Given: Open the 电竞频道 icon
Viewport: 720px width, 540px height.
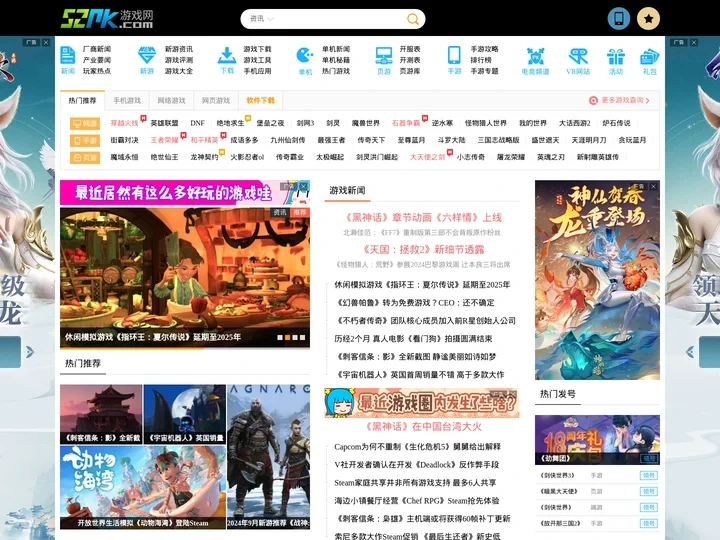Looking at the screenshot, I should [x=535, y=61].
